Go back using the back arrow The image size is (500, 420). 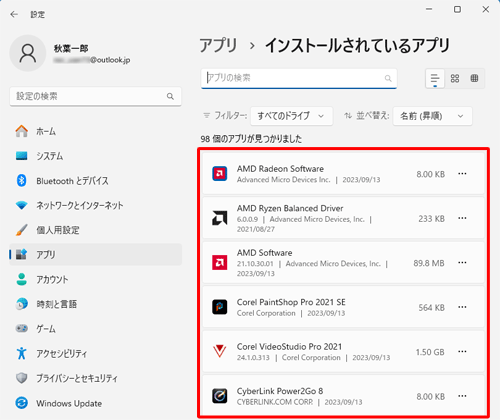[x=14, y=14]
